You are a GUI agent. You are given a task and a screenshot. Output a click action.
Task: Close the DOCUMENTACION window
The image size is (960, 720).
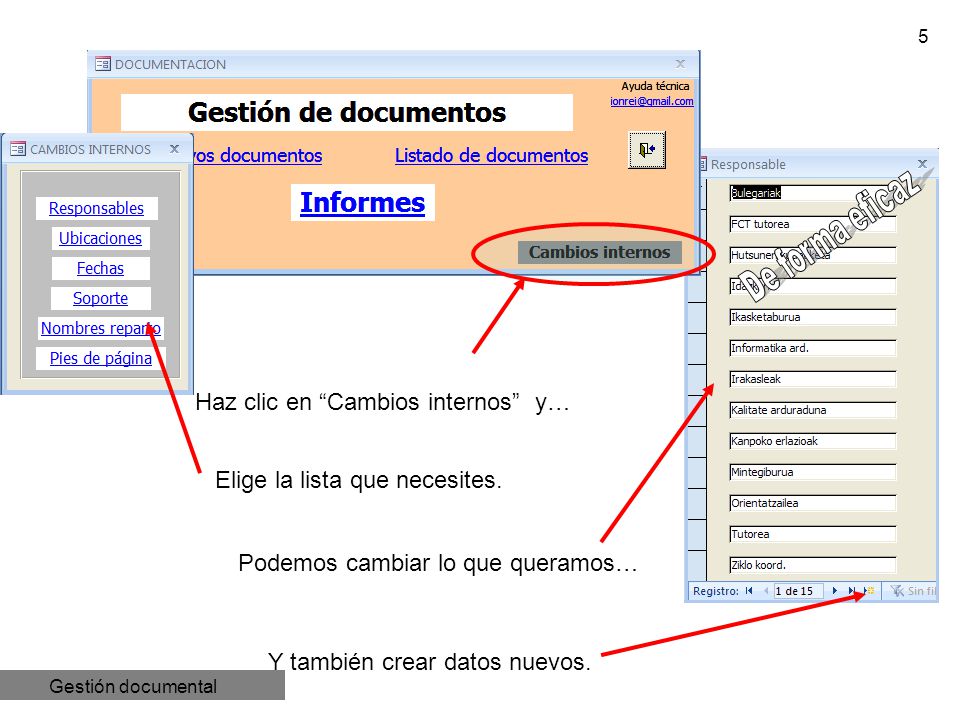(680, 64)
